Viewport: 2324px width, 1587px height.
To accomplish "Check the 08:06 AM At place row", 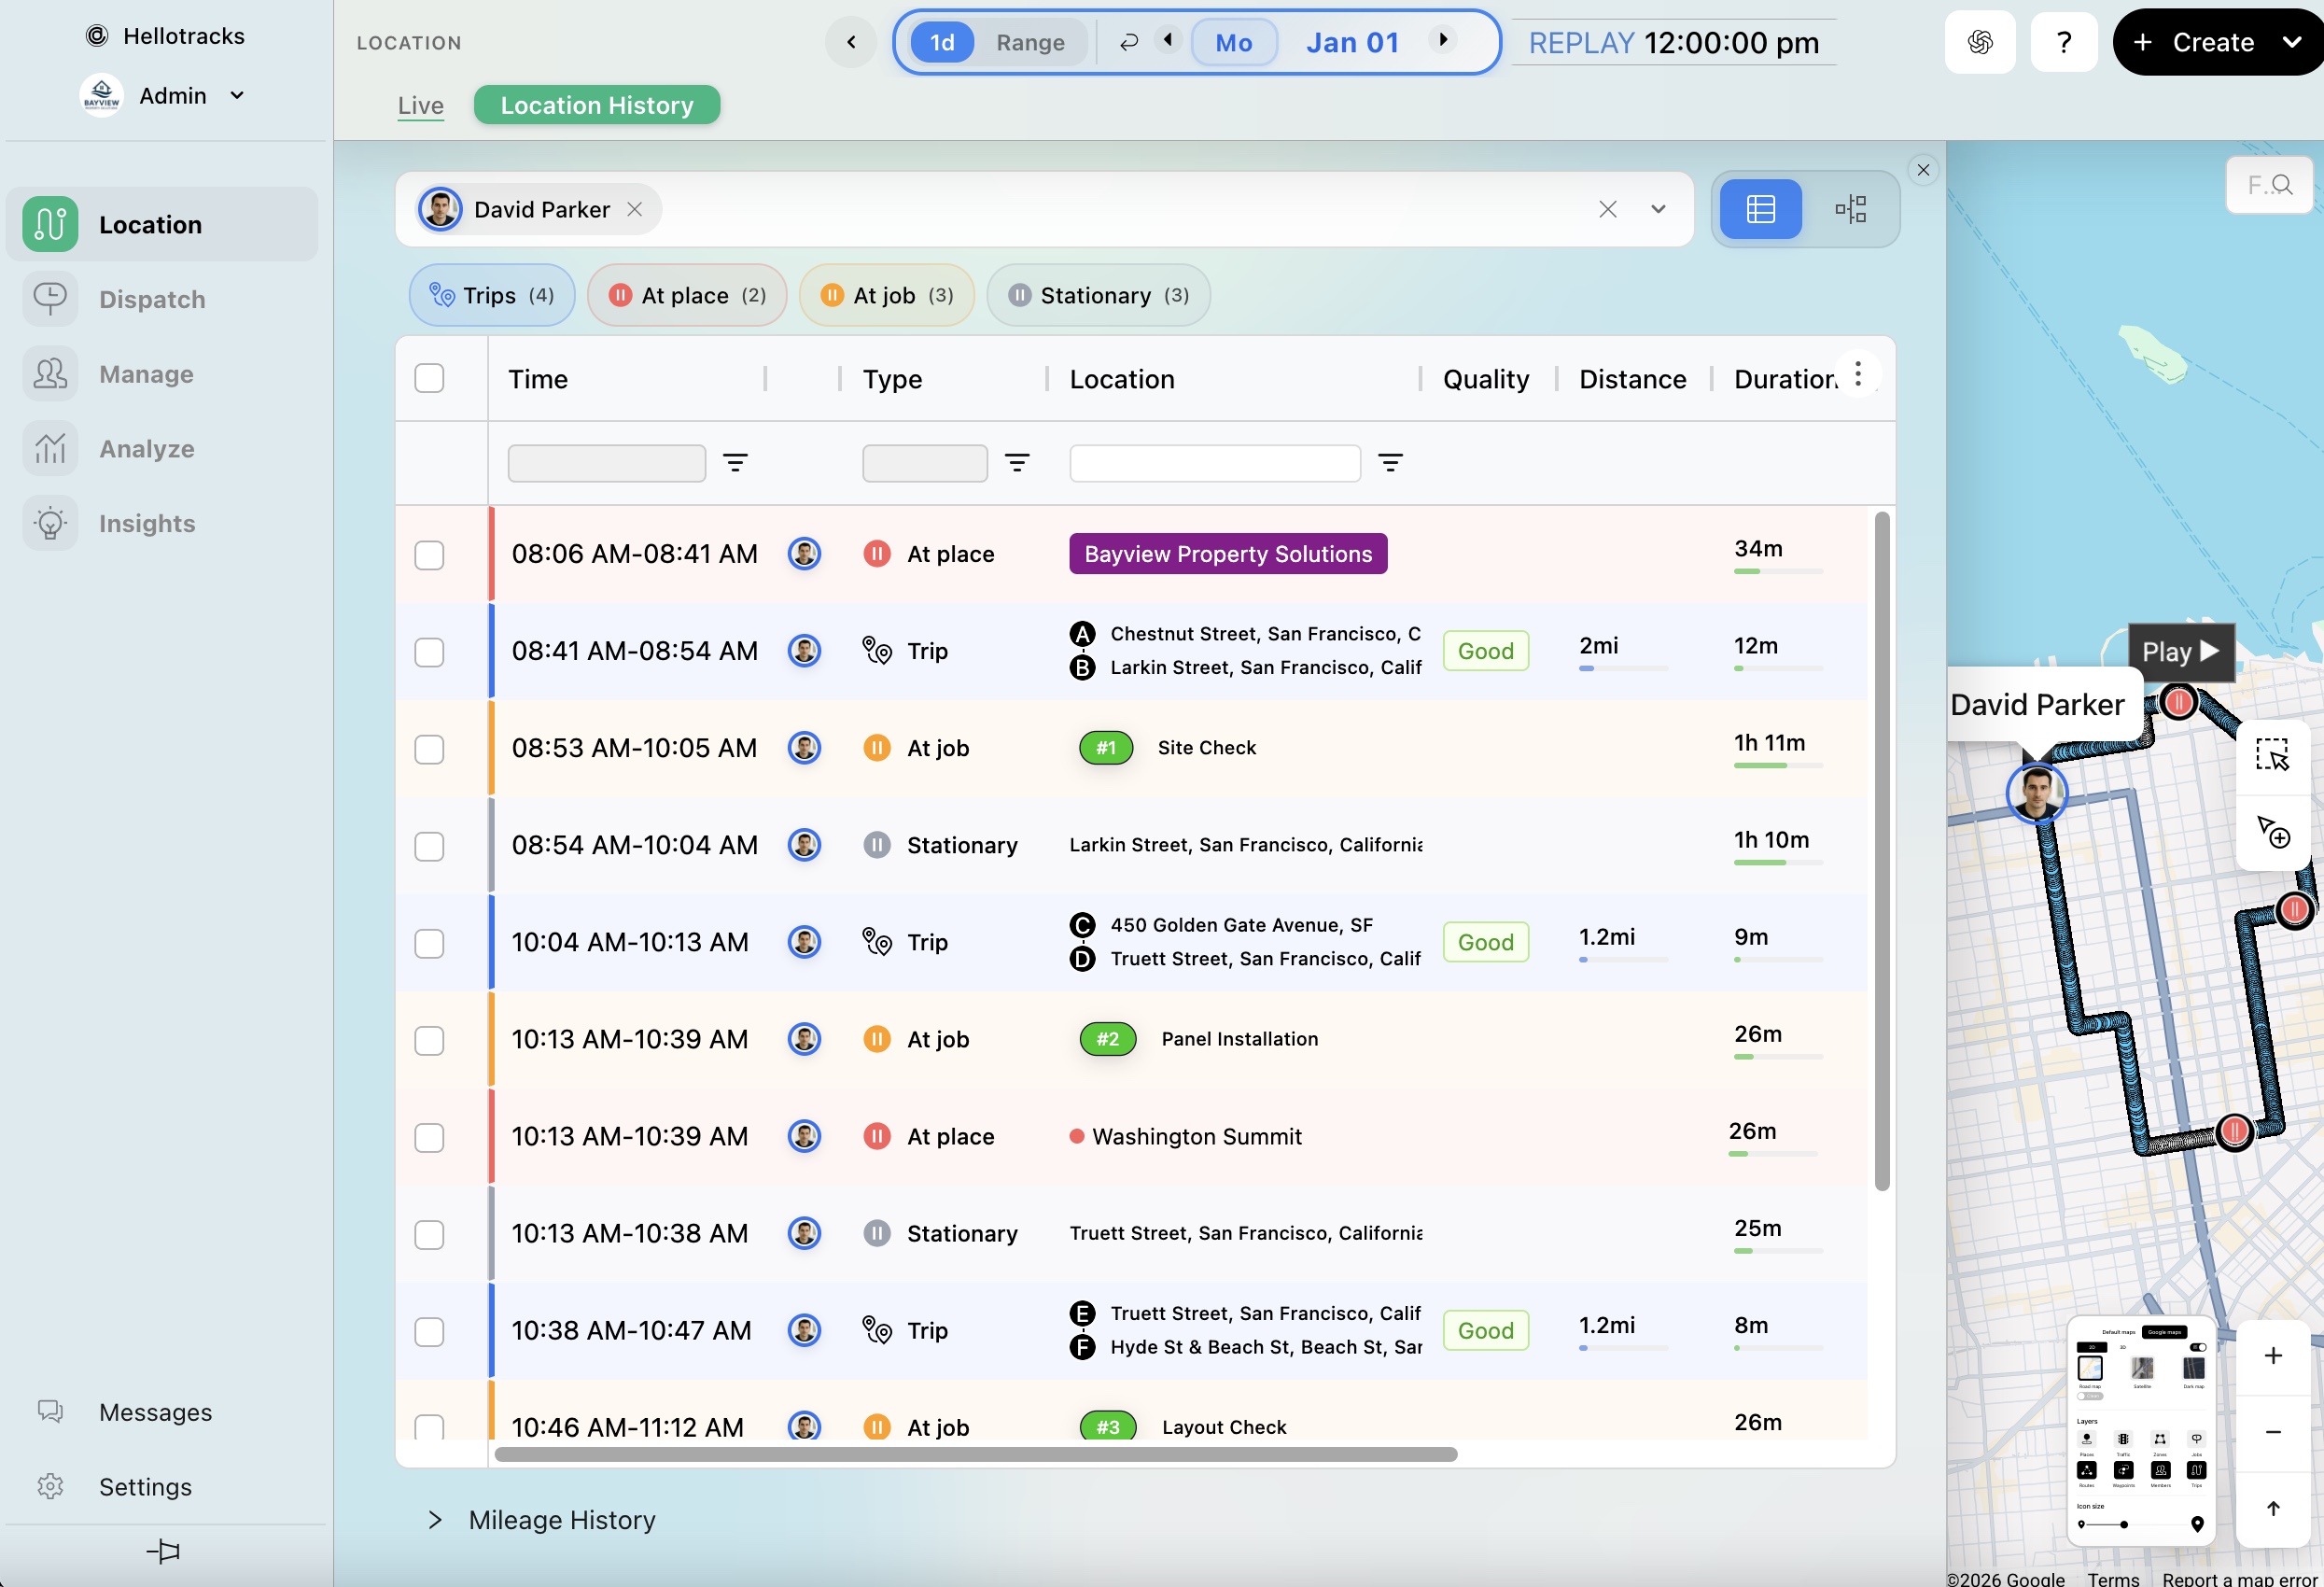I will click(429, 555).
